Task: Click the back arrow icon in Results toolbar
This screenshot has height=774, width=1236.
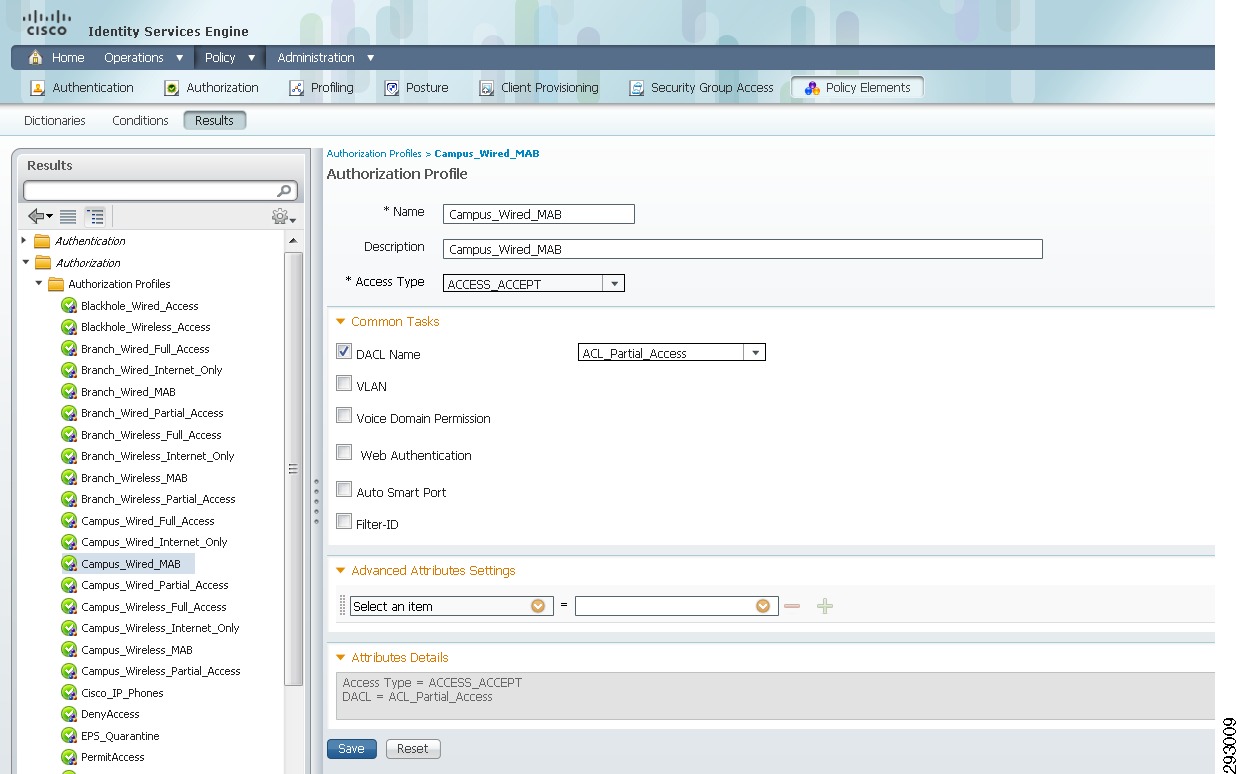Action: [41, 216]
